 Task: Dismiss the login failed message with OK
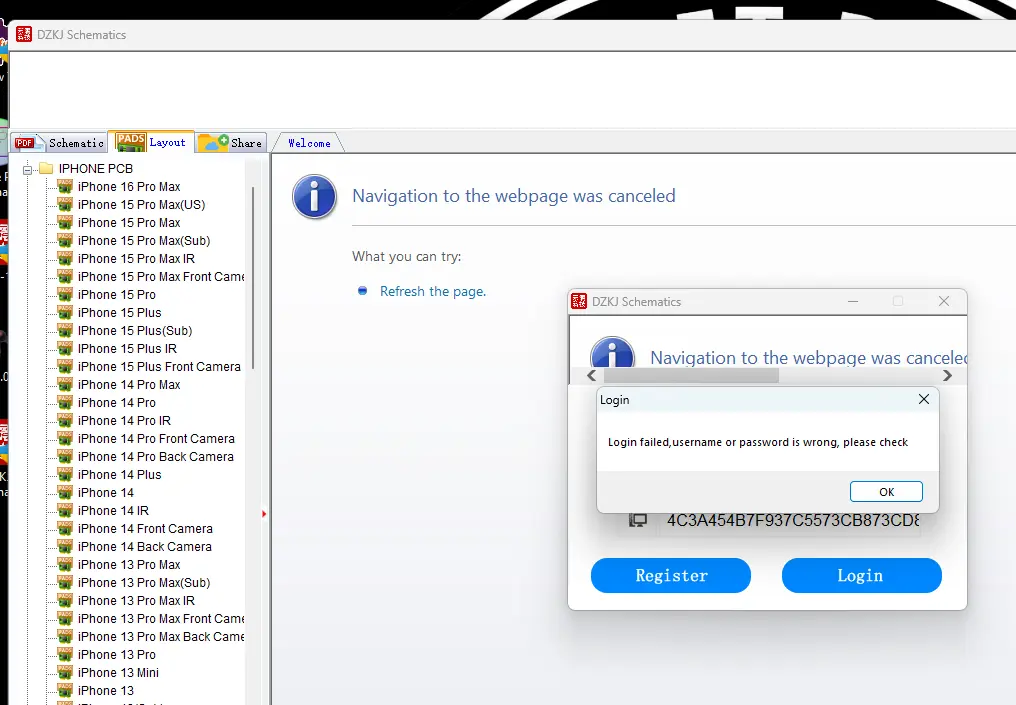tap(886, 492)
